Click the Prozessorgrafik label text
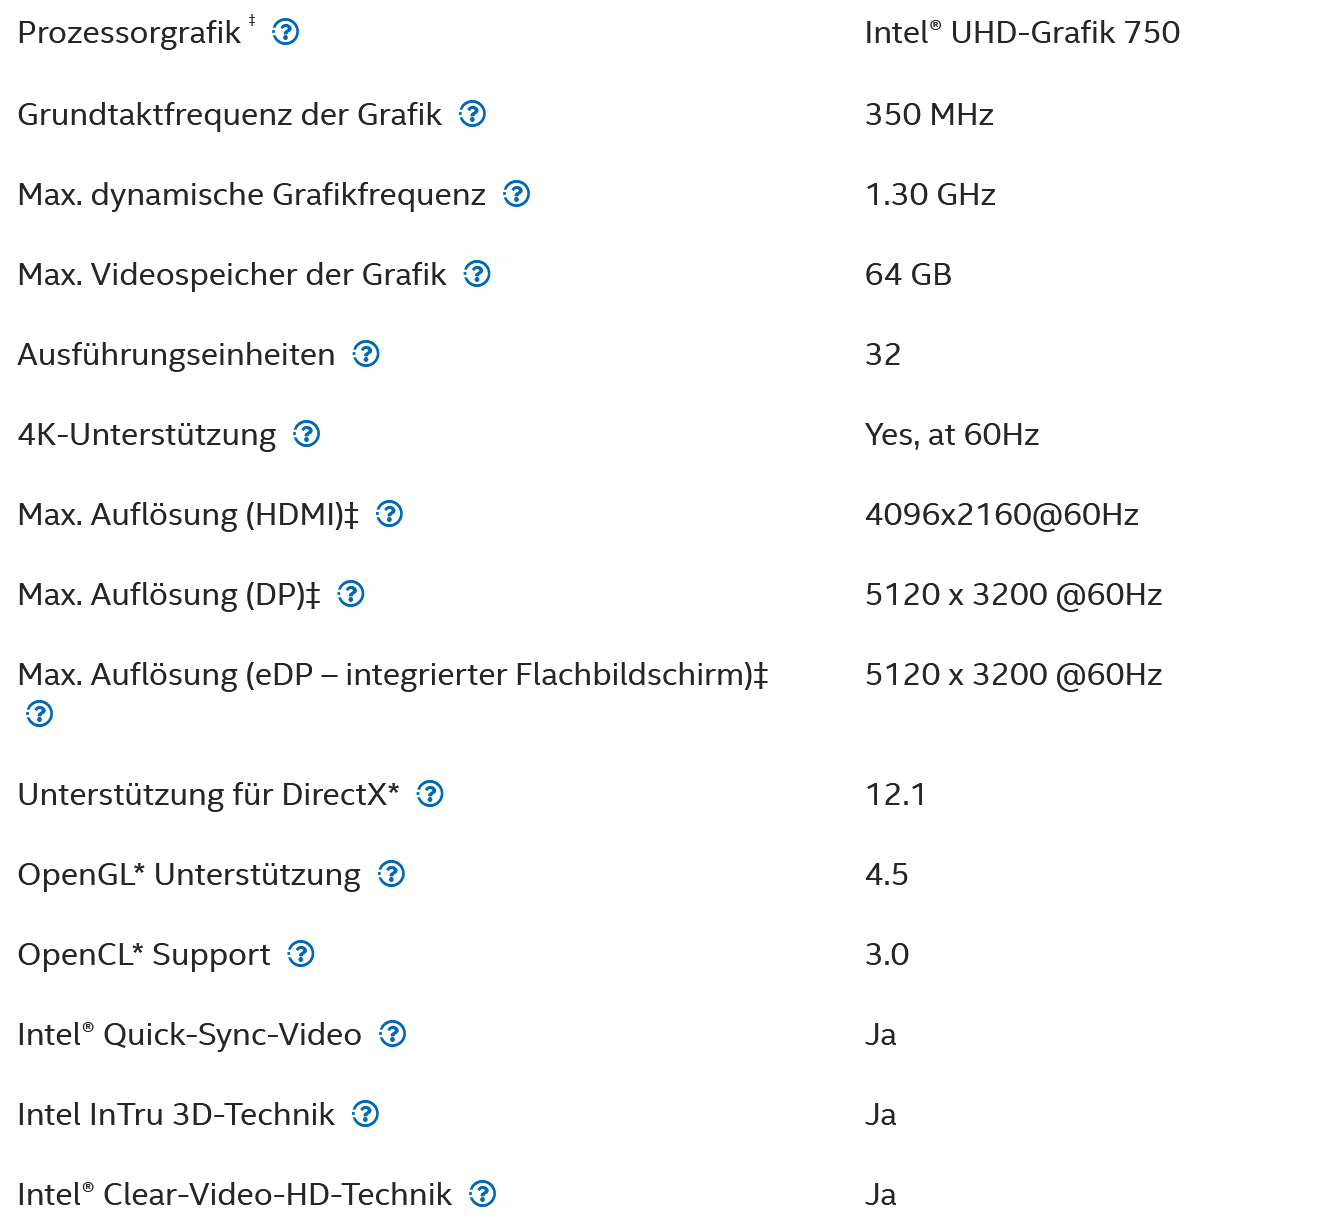This screenshot has width=1321, height=1227. 129,34
